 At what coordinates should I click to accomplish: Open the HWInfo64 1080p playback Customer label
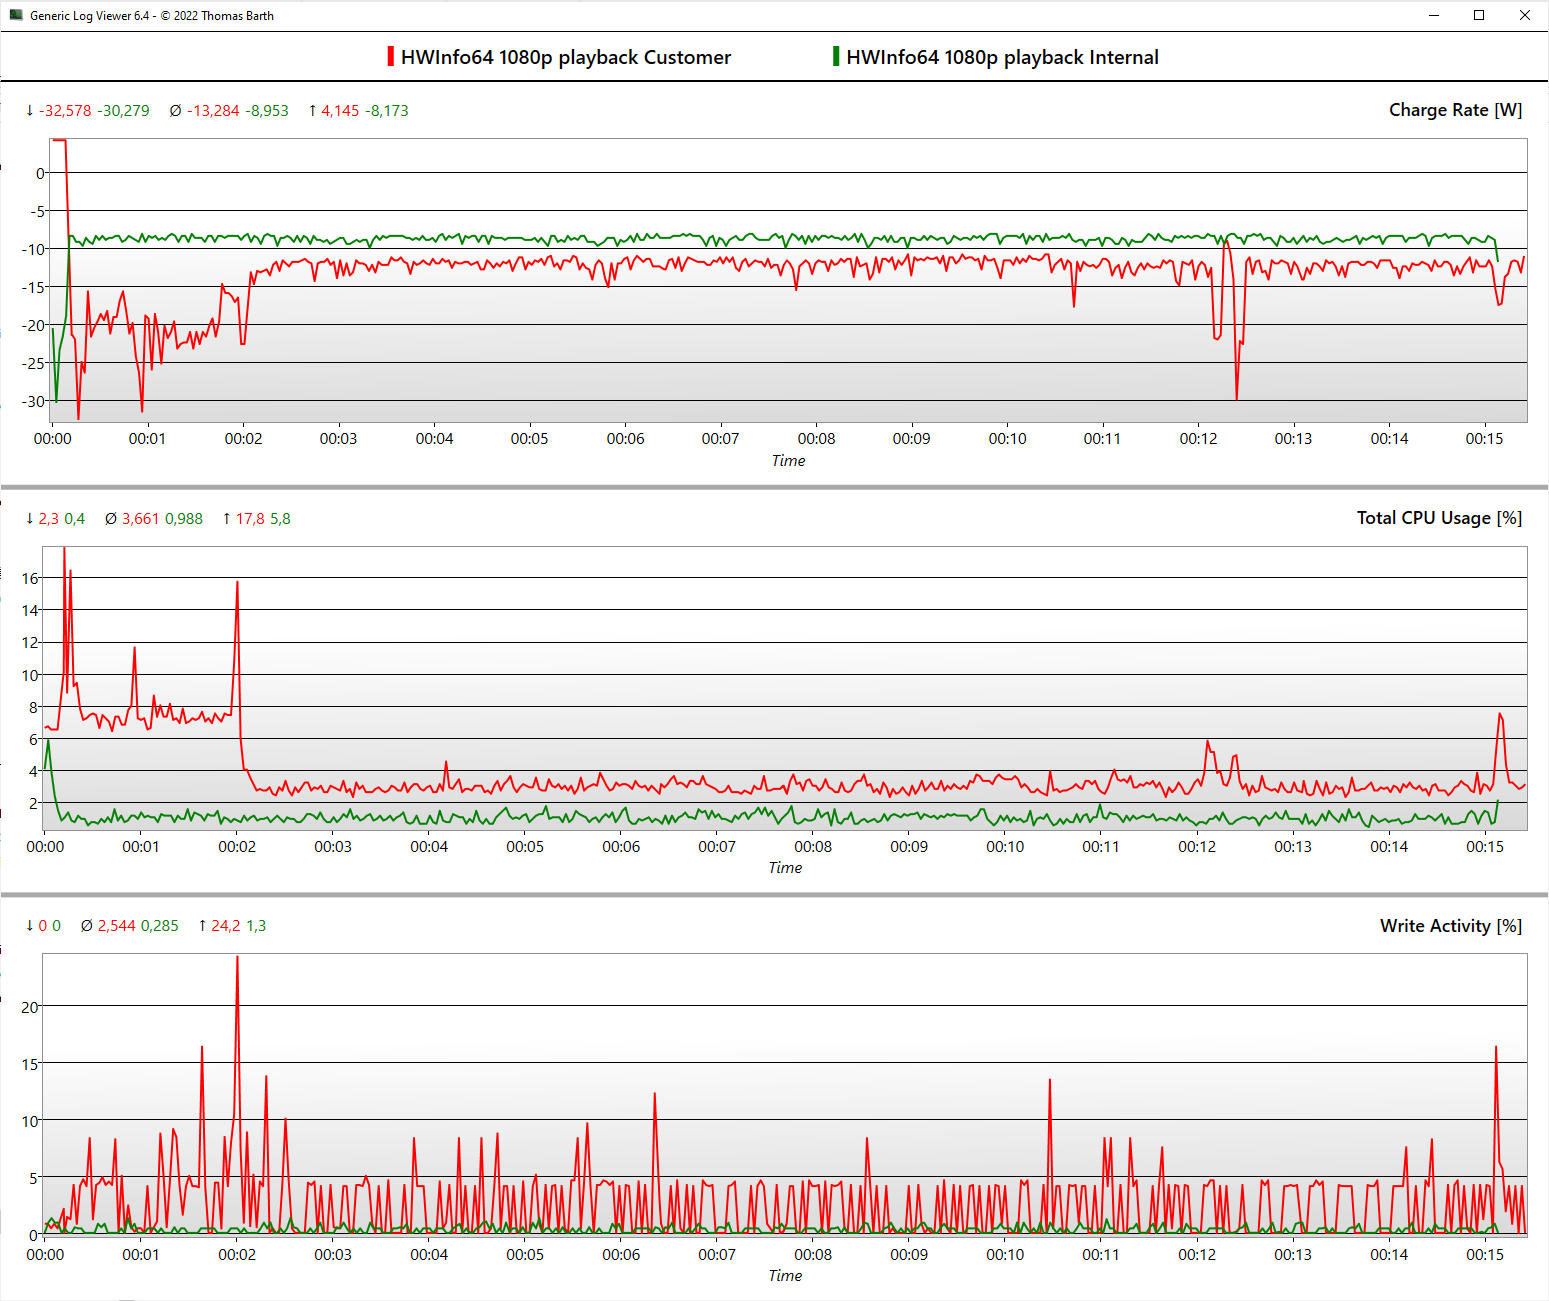coord(566,57)
